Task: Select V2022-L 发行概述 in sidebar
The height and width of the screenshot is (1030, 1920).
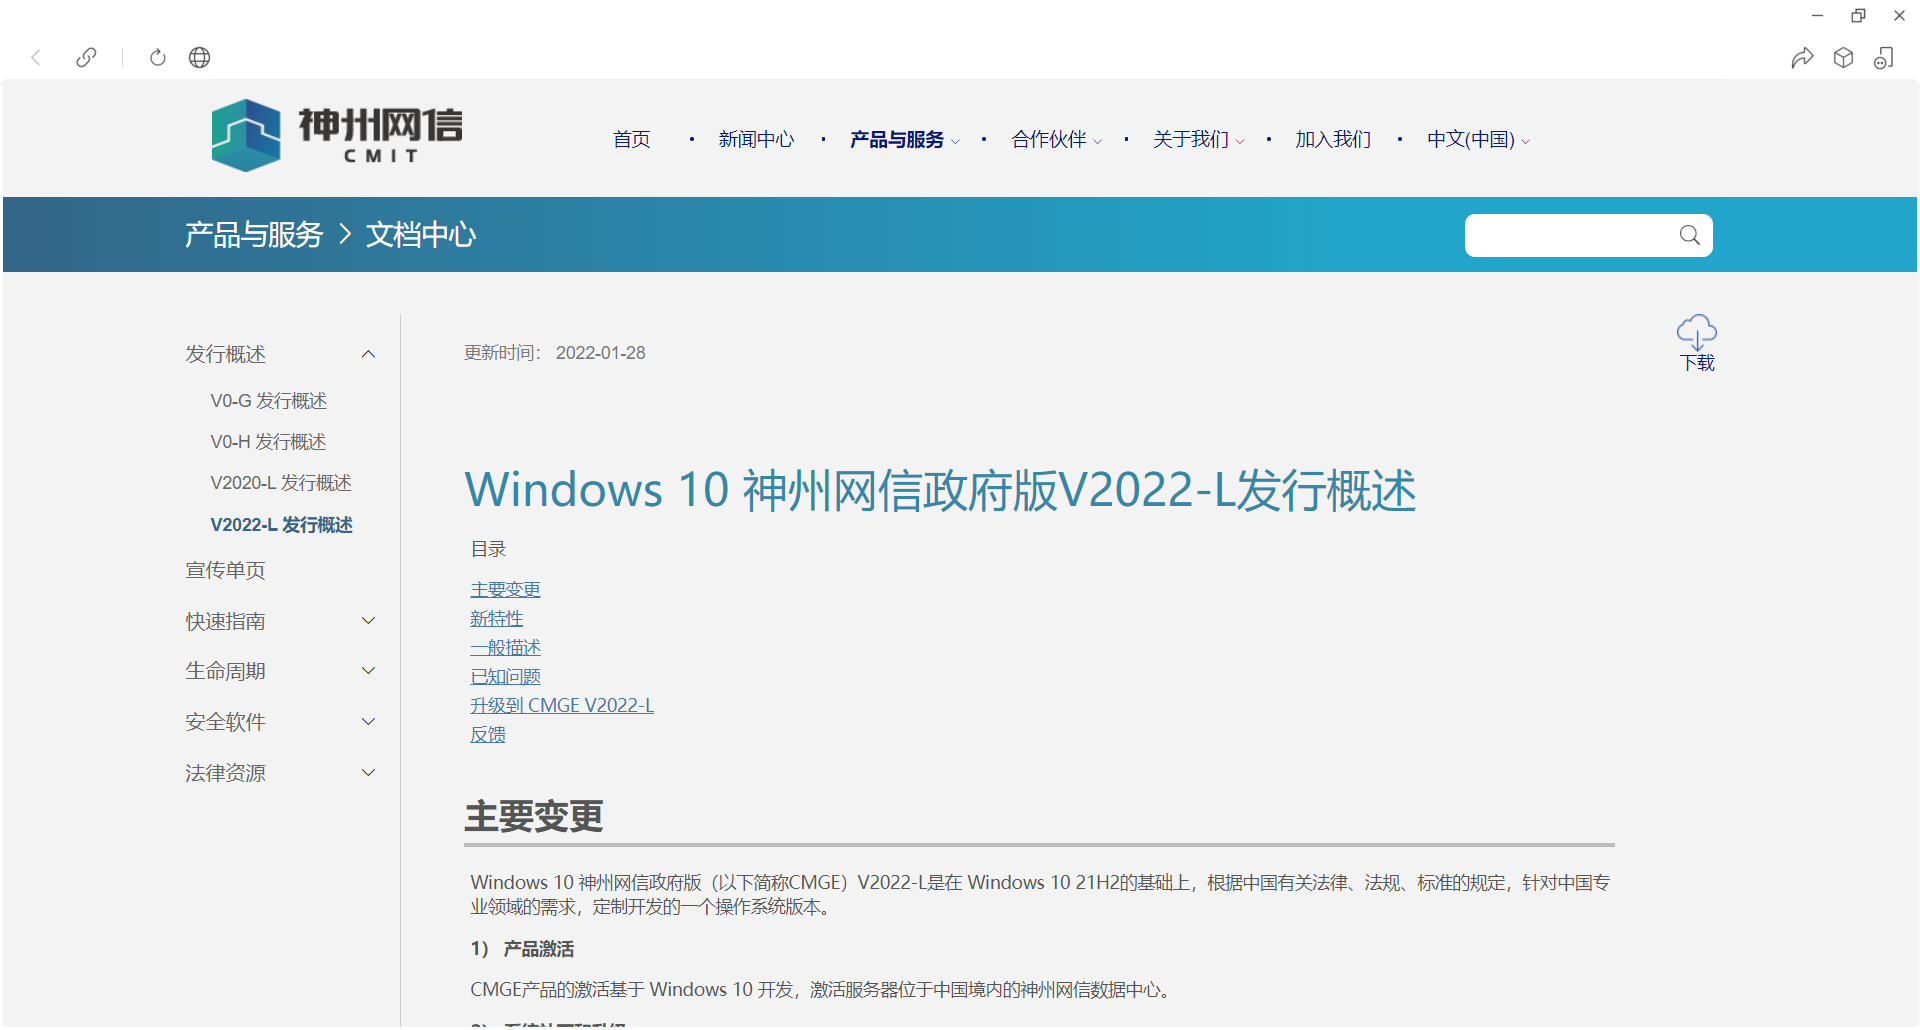Action: (x=281, y=525)
